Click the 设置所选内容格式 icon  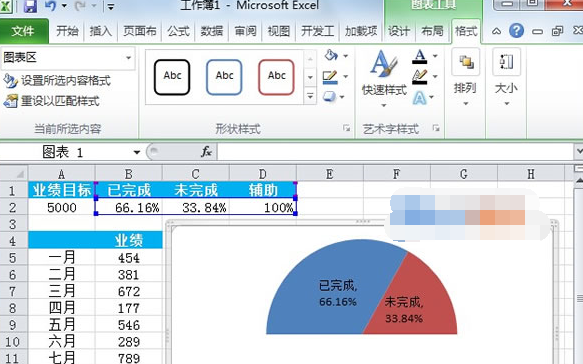(x=10, y=81)
